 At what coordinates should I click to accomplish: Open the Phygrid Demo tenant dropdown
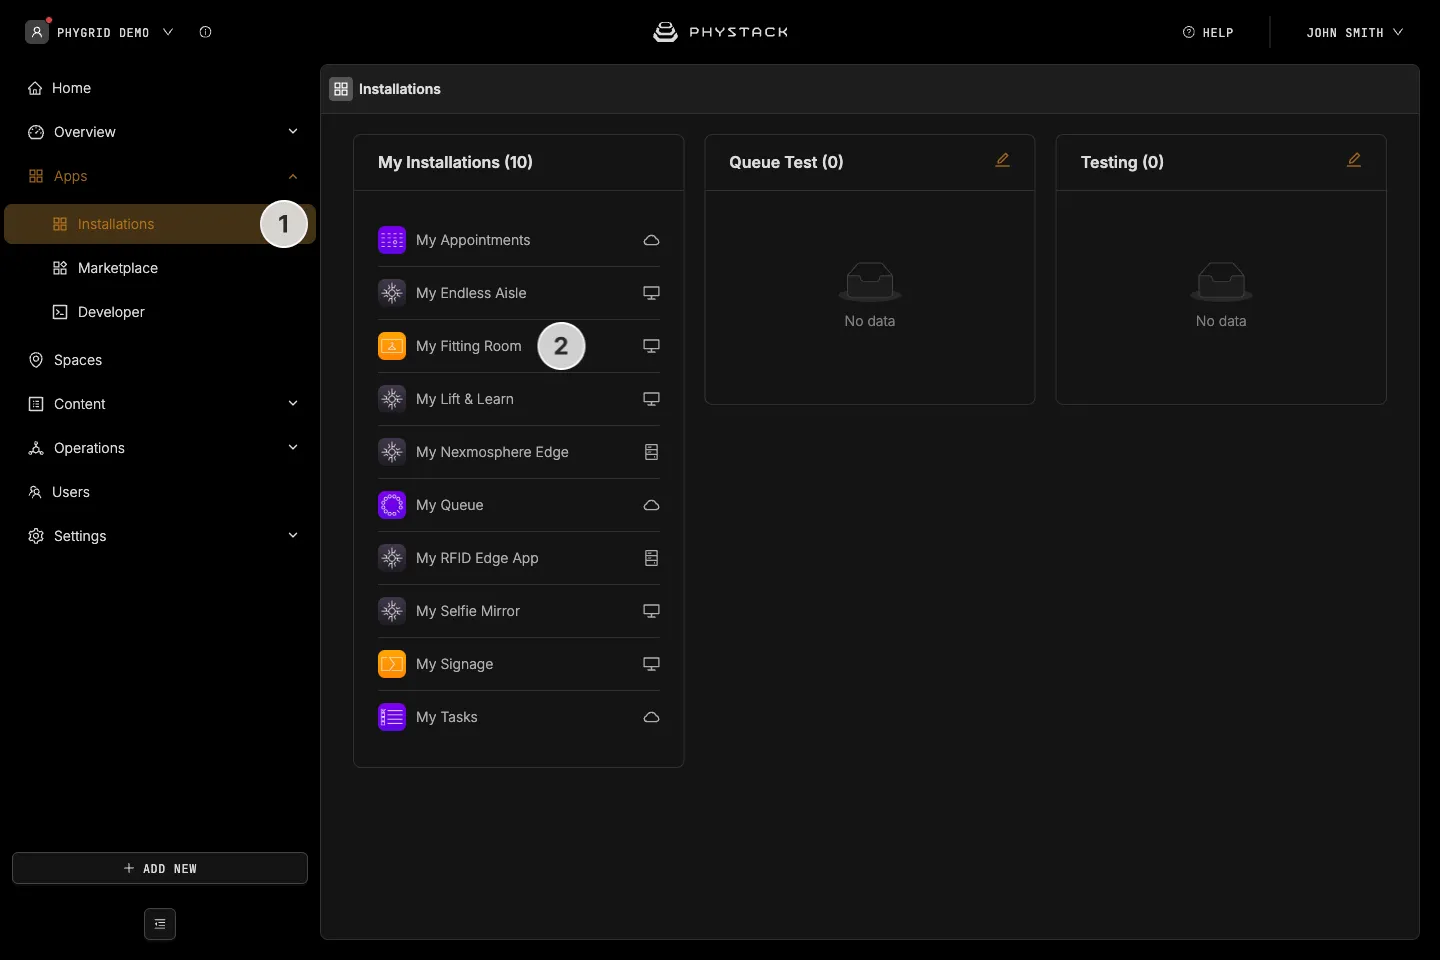(x=100, y=32)
